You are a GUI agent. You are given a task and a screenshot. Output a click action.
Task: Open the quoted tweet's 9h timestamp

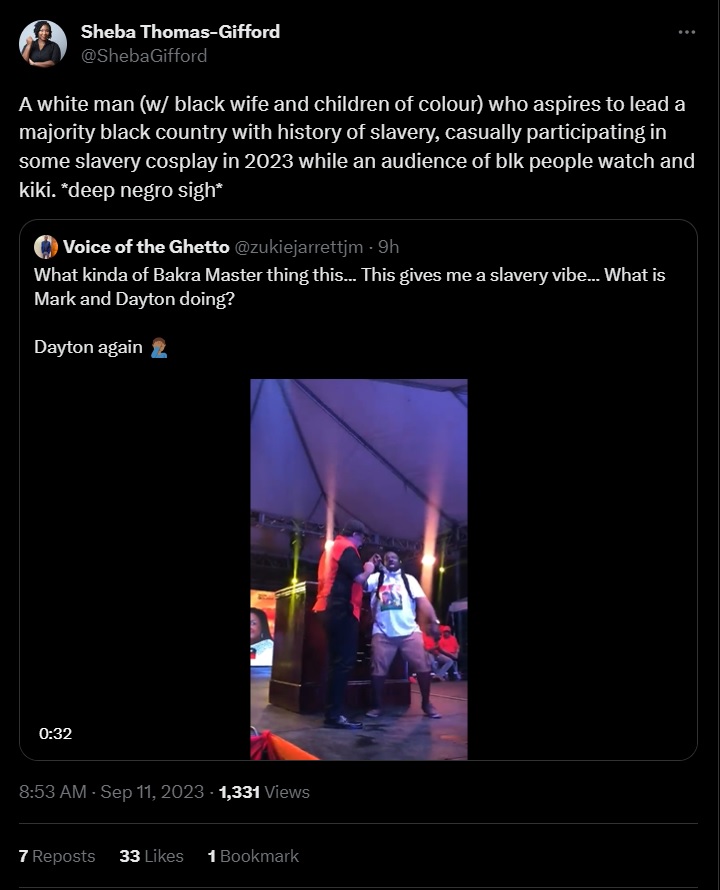tap(388, 247)
